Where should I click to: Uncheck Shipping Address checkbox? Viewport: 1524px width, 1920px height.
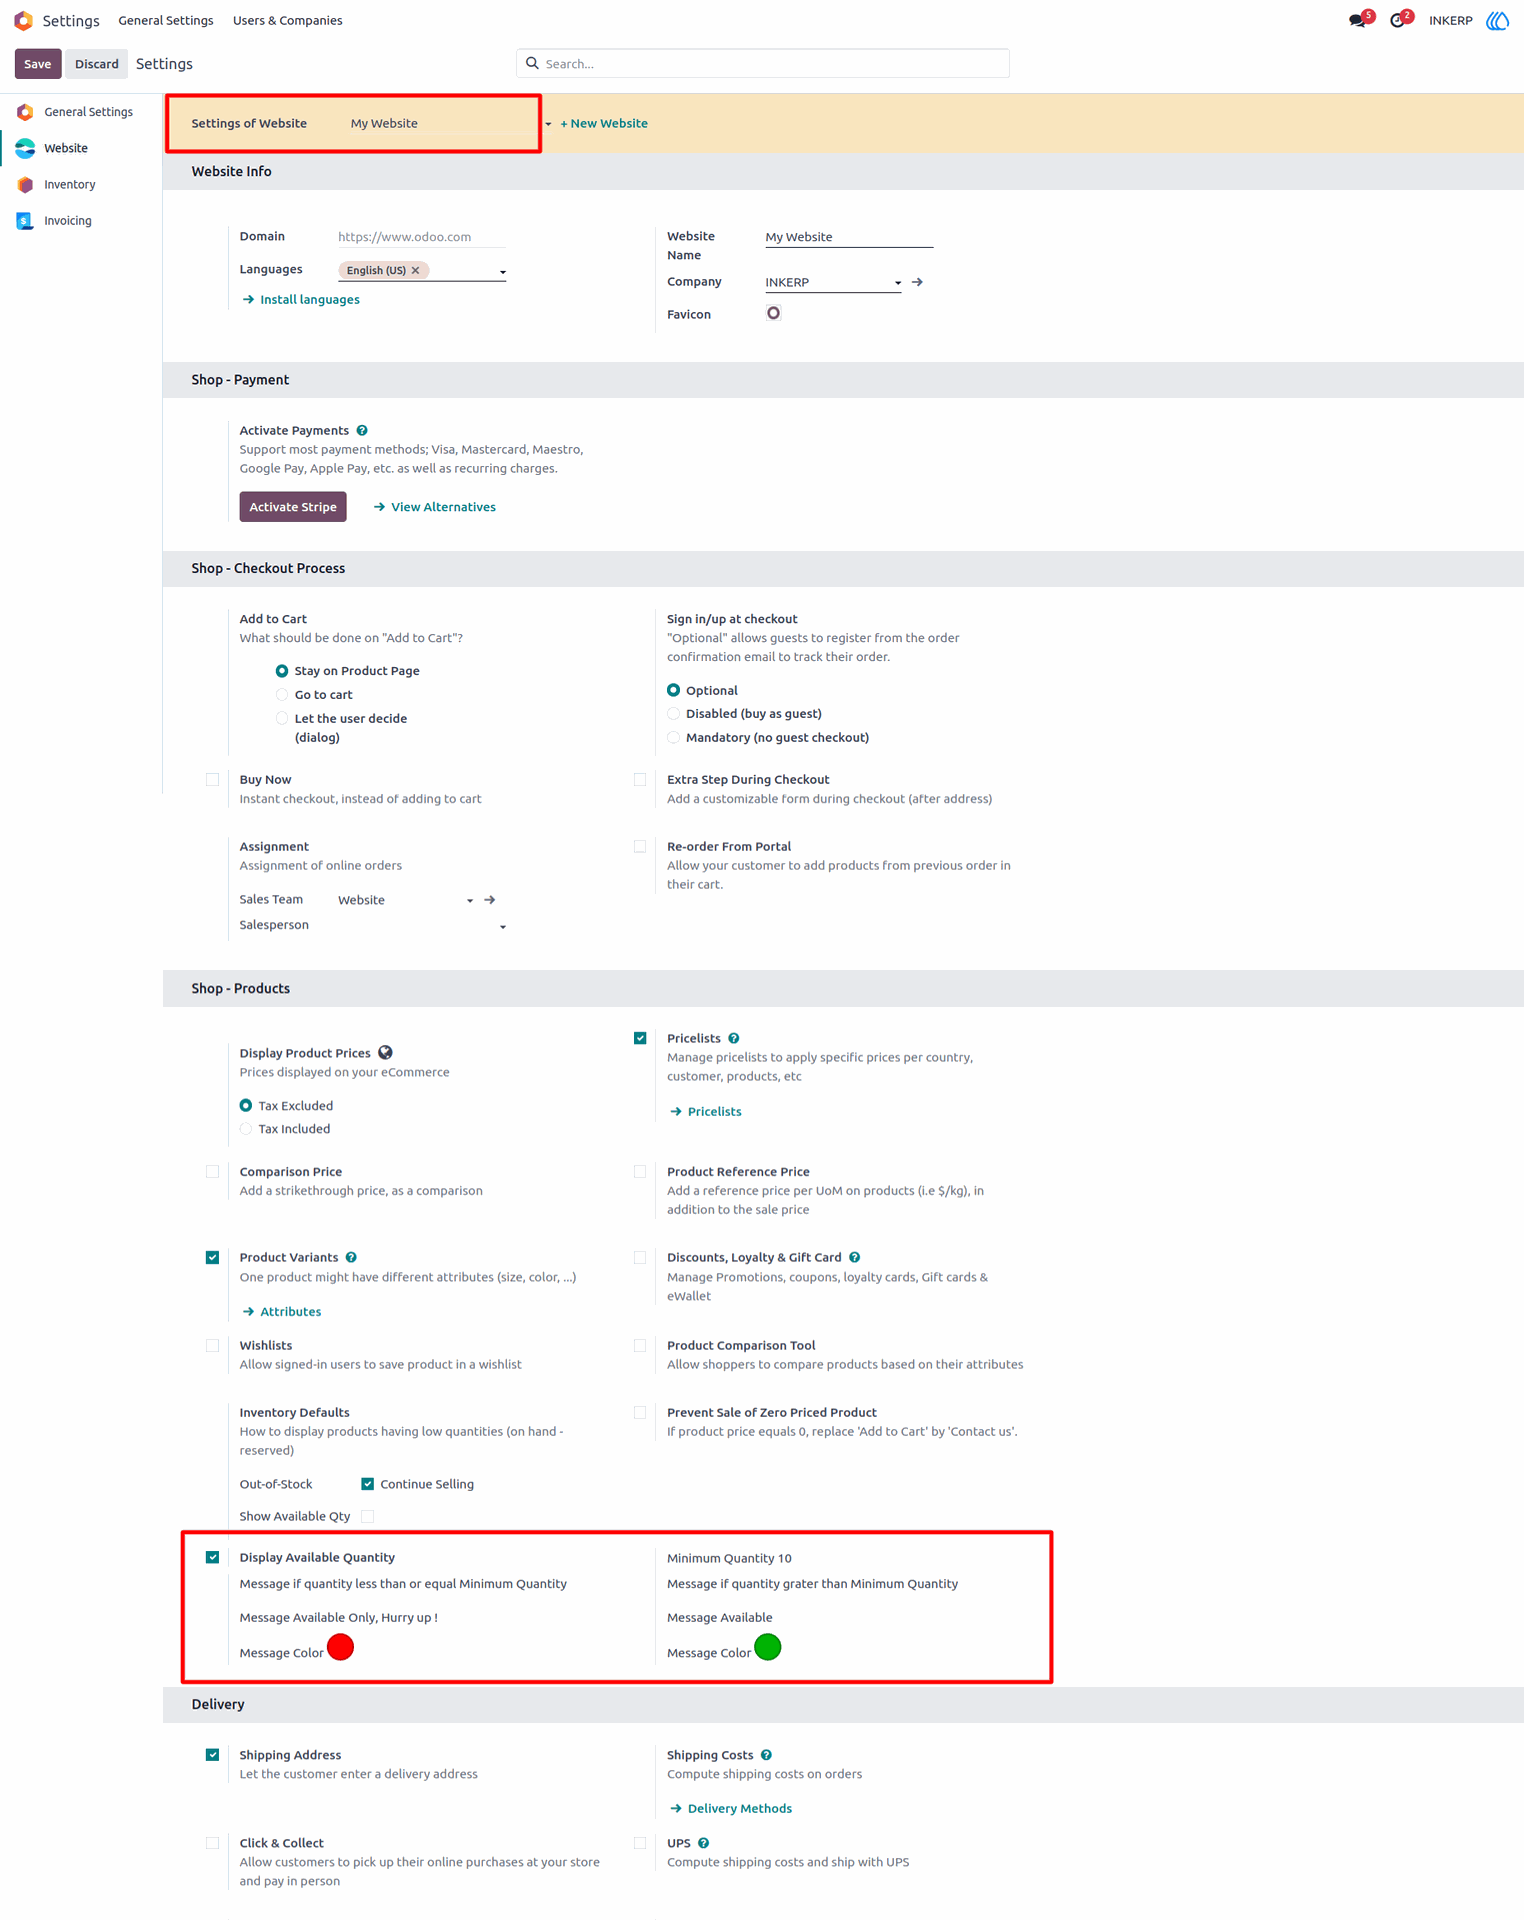tap(212, 1755)
